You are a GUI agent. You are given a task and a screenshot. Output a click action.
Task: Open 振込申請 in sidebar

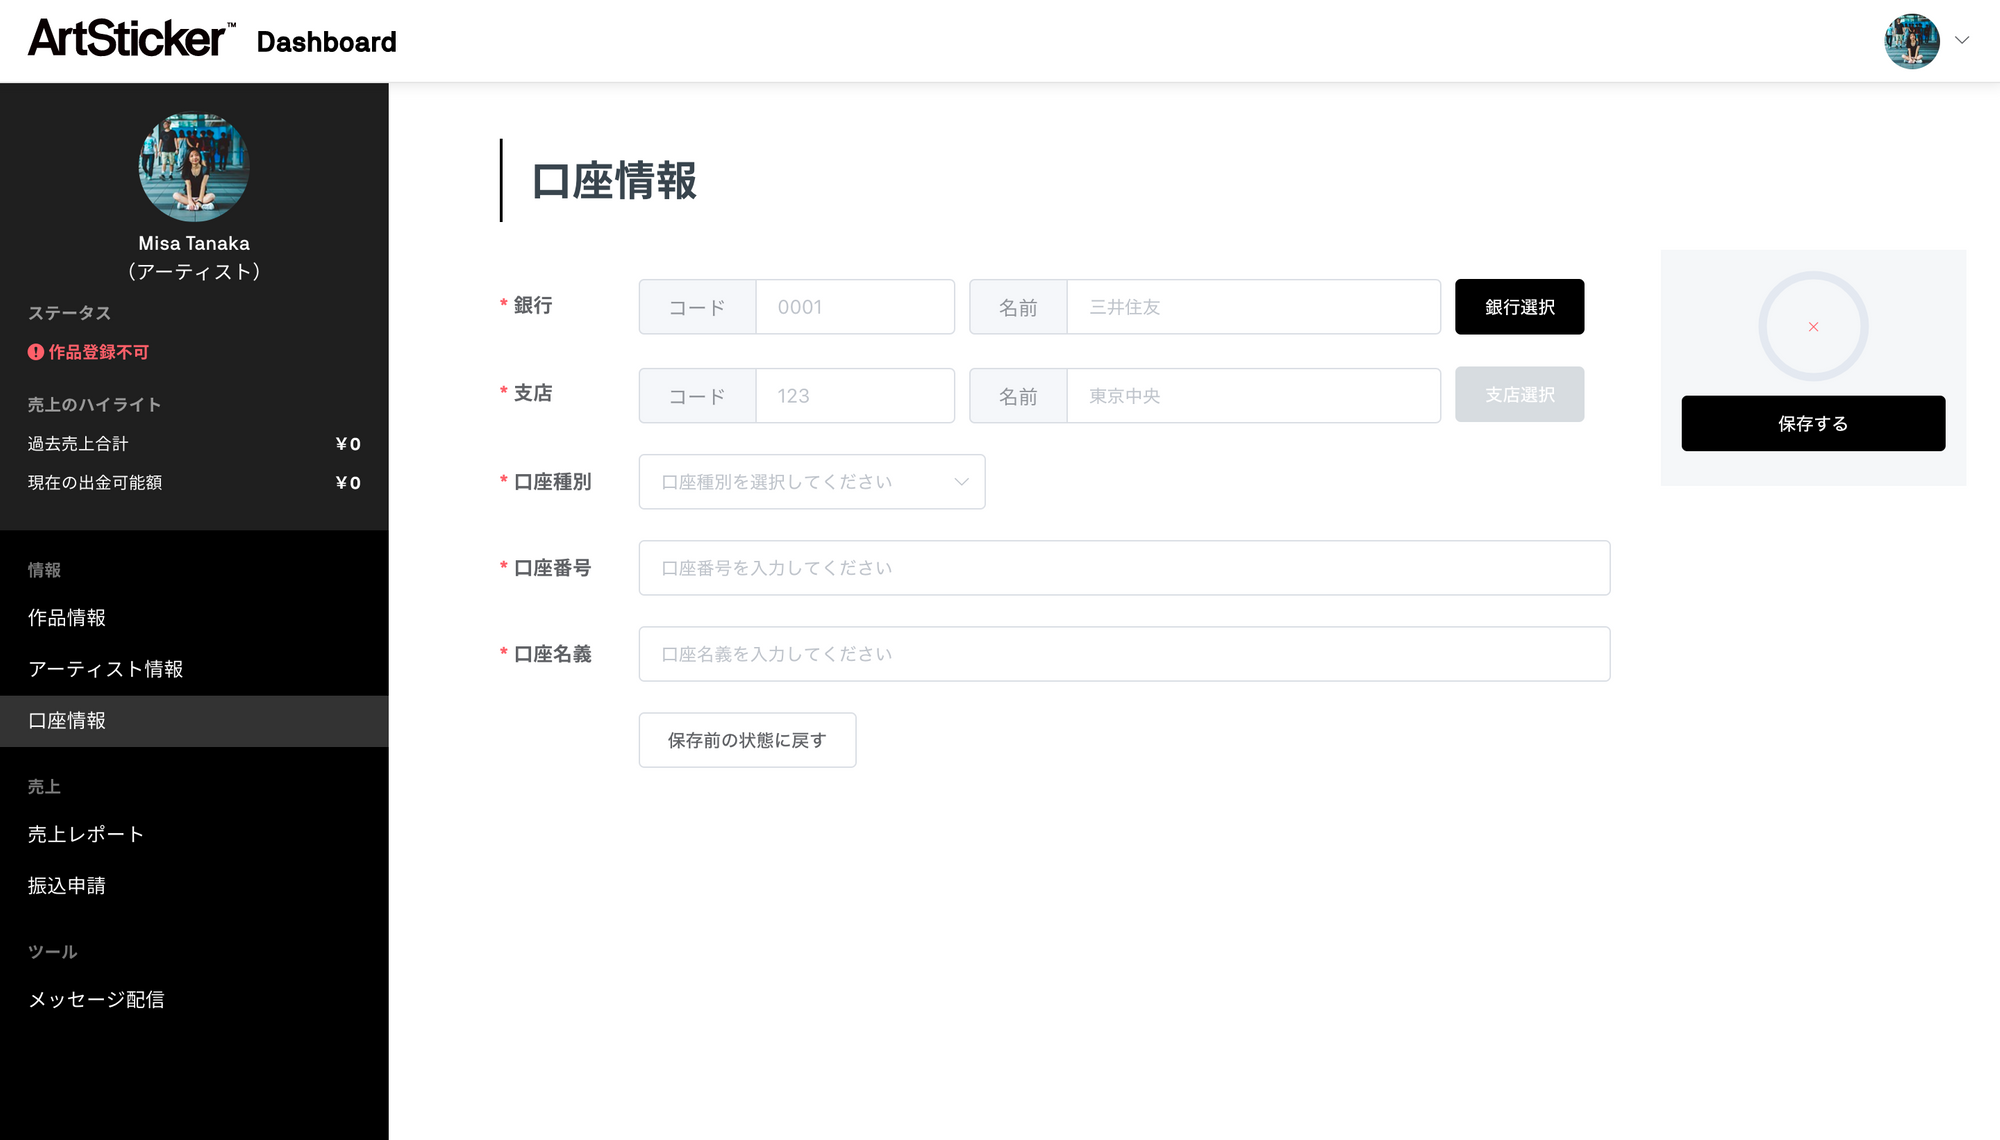[x=67, y=886]
